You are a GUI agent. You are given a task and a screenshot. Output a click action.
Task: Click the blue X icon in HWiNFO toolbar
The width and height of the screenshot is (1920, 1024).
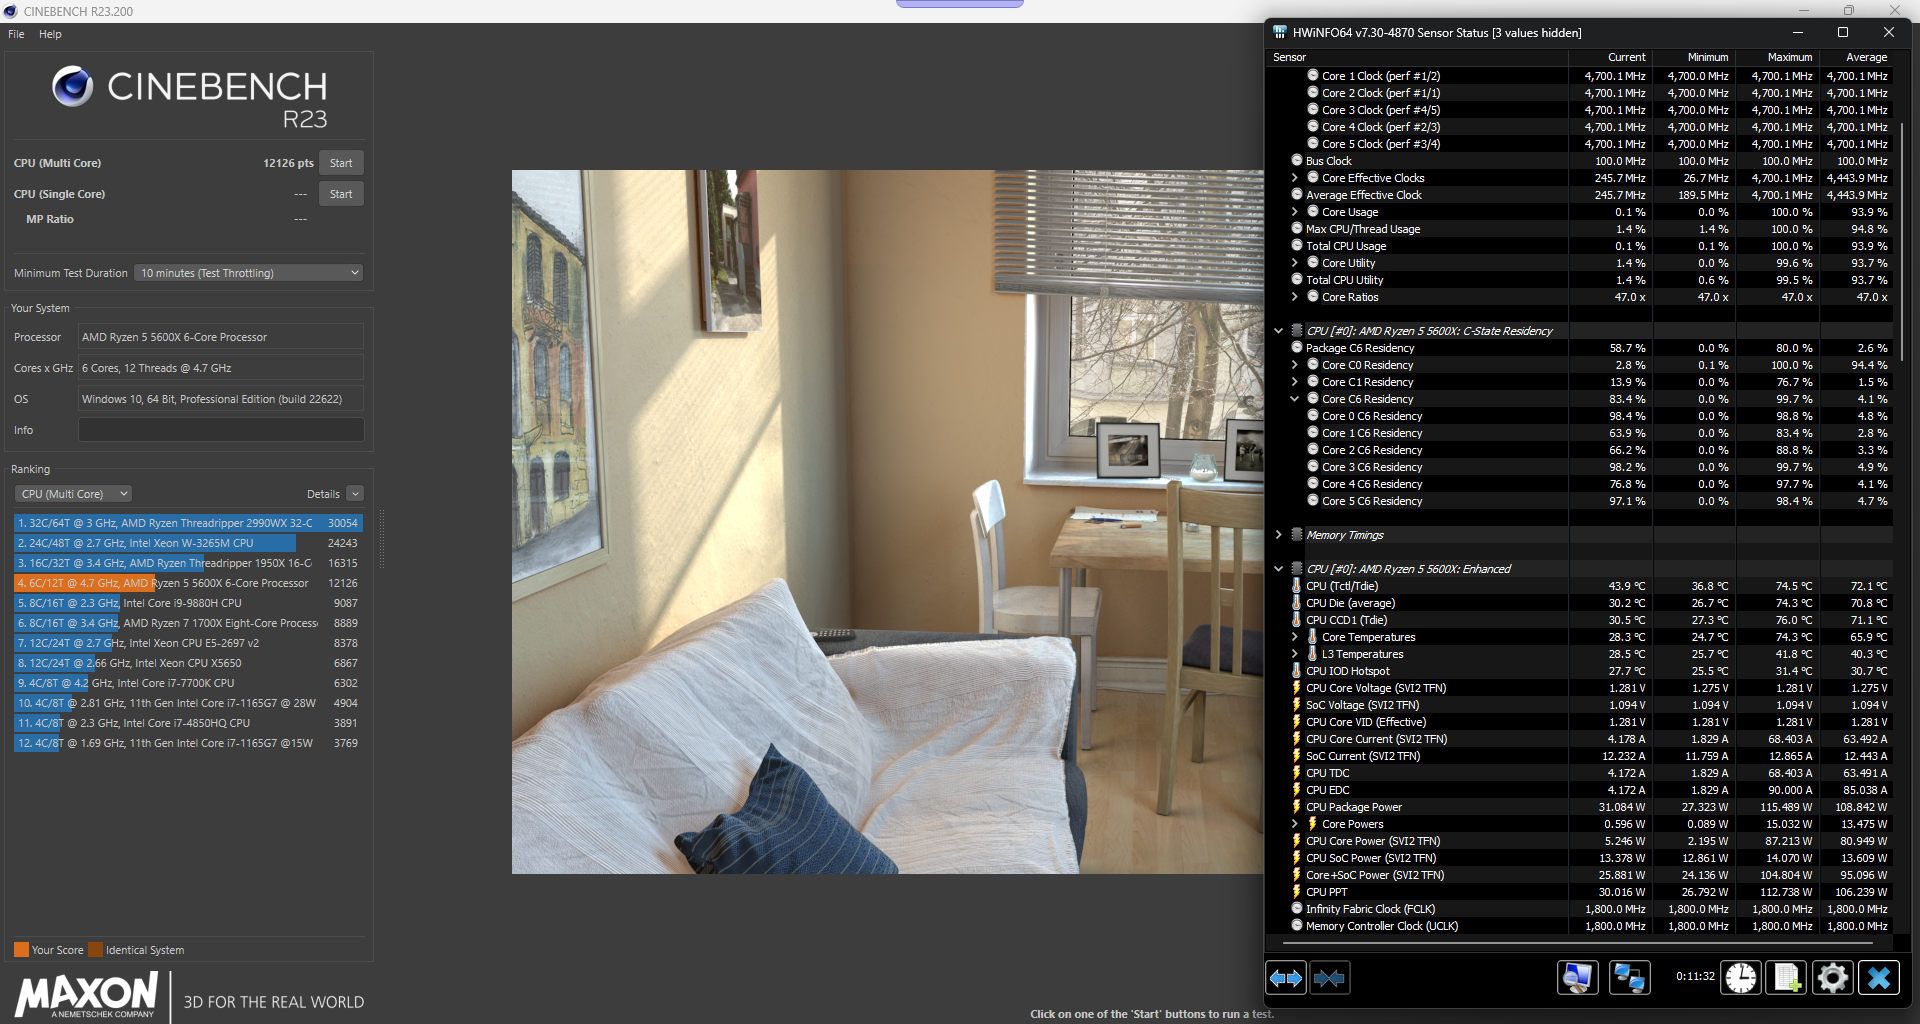coord(1879,978)
